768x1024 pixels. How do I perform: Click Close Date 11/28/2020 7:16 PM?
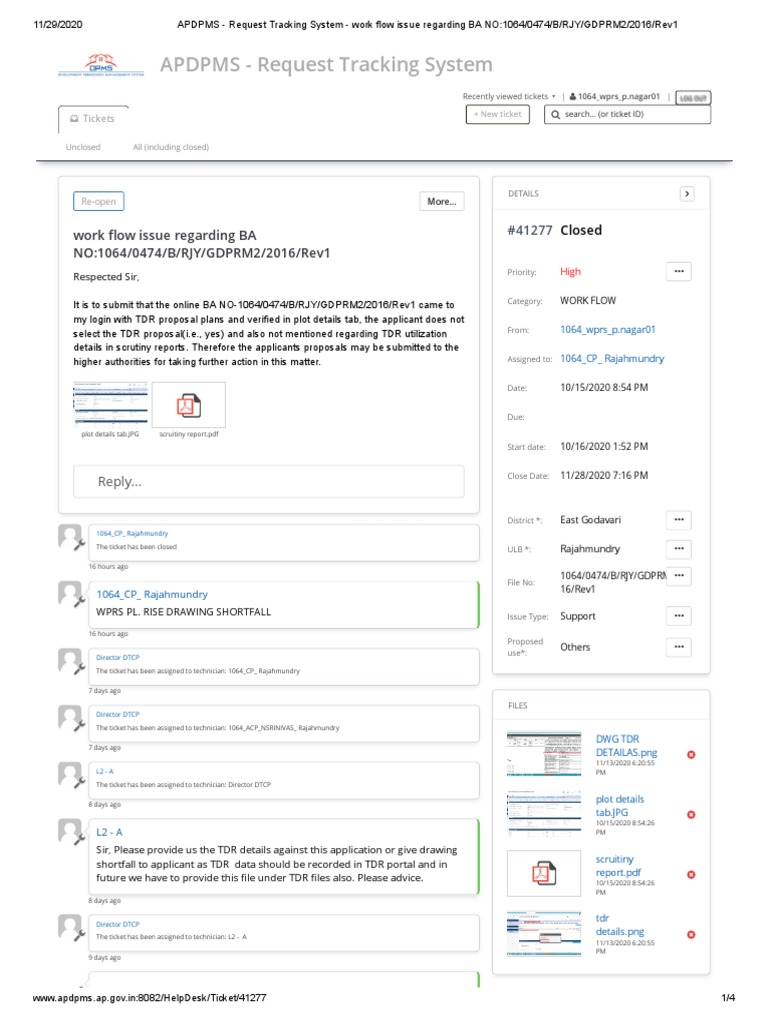(x=604, y=475)
